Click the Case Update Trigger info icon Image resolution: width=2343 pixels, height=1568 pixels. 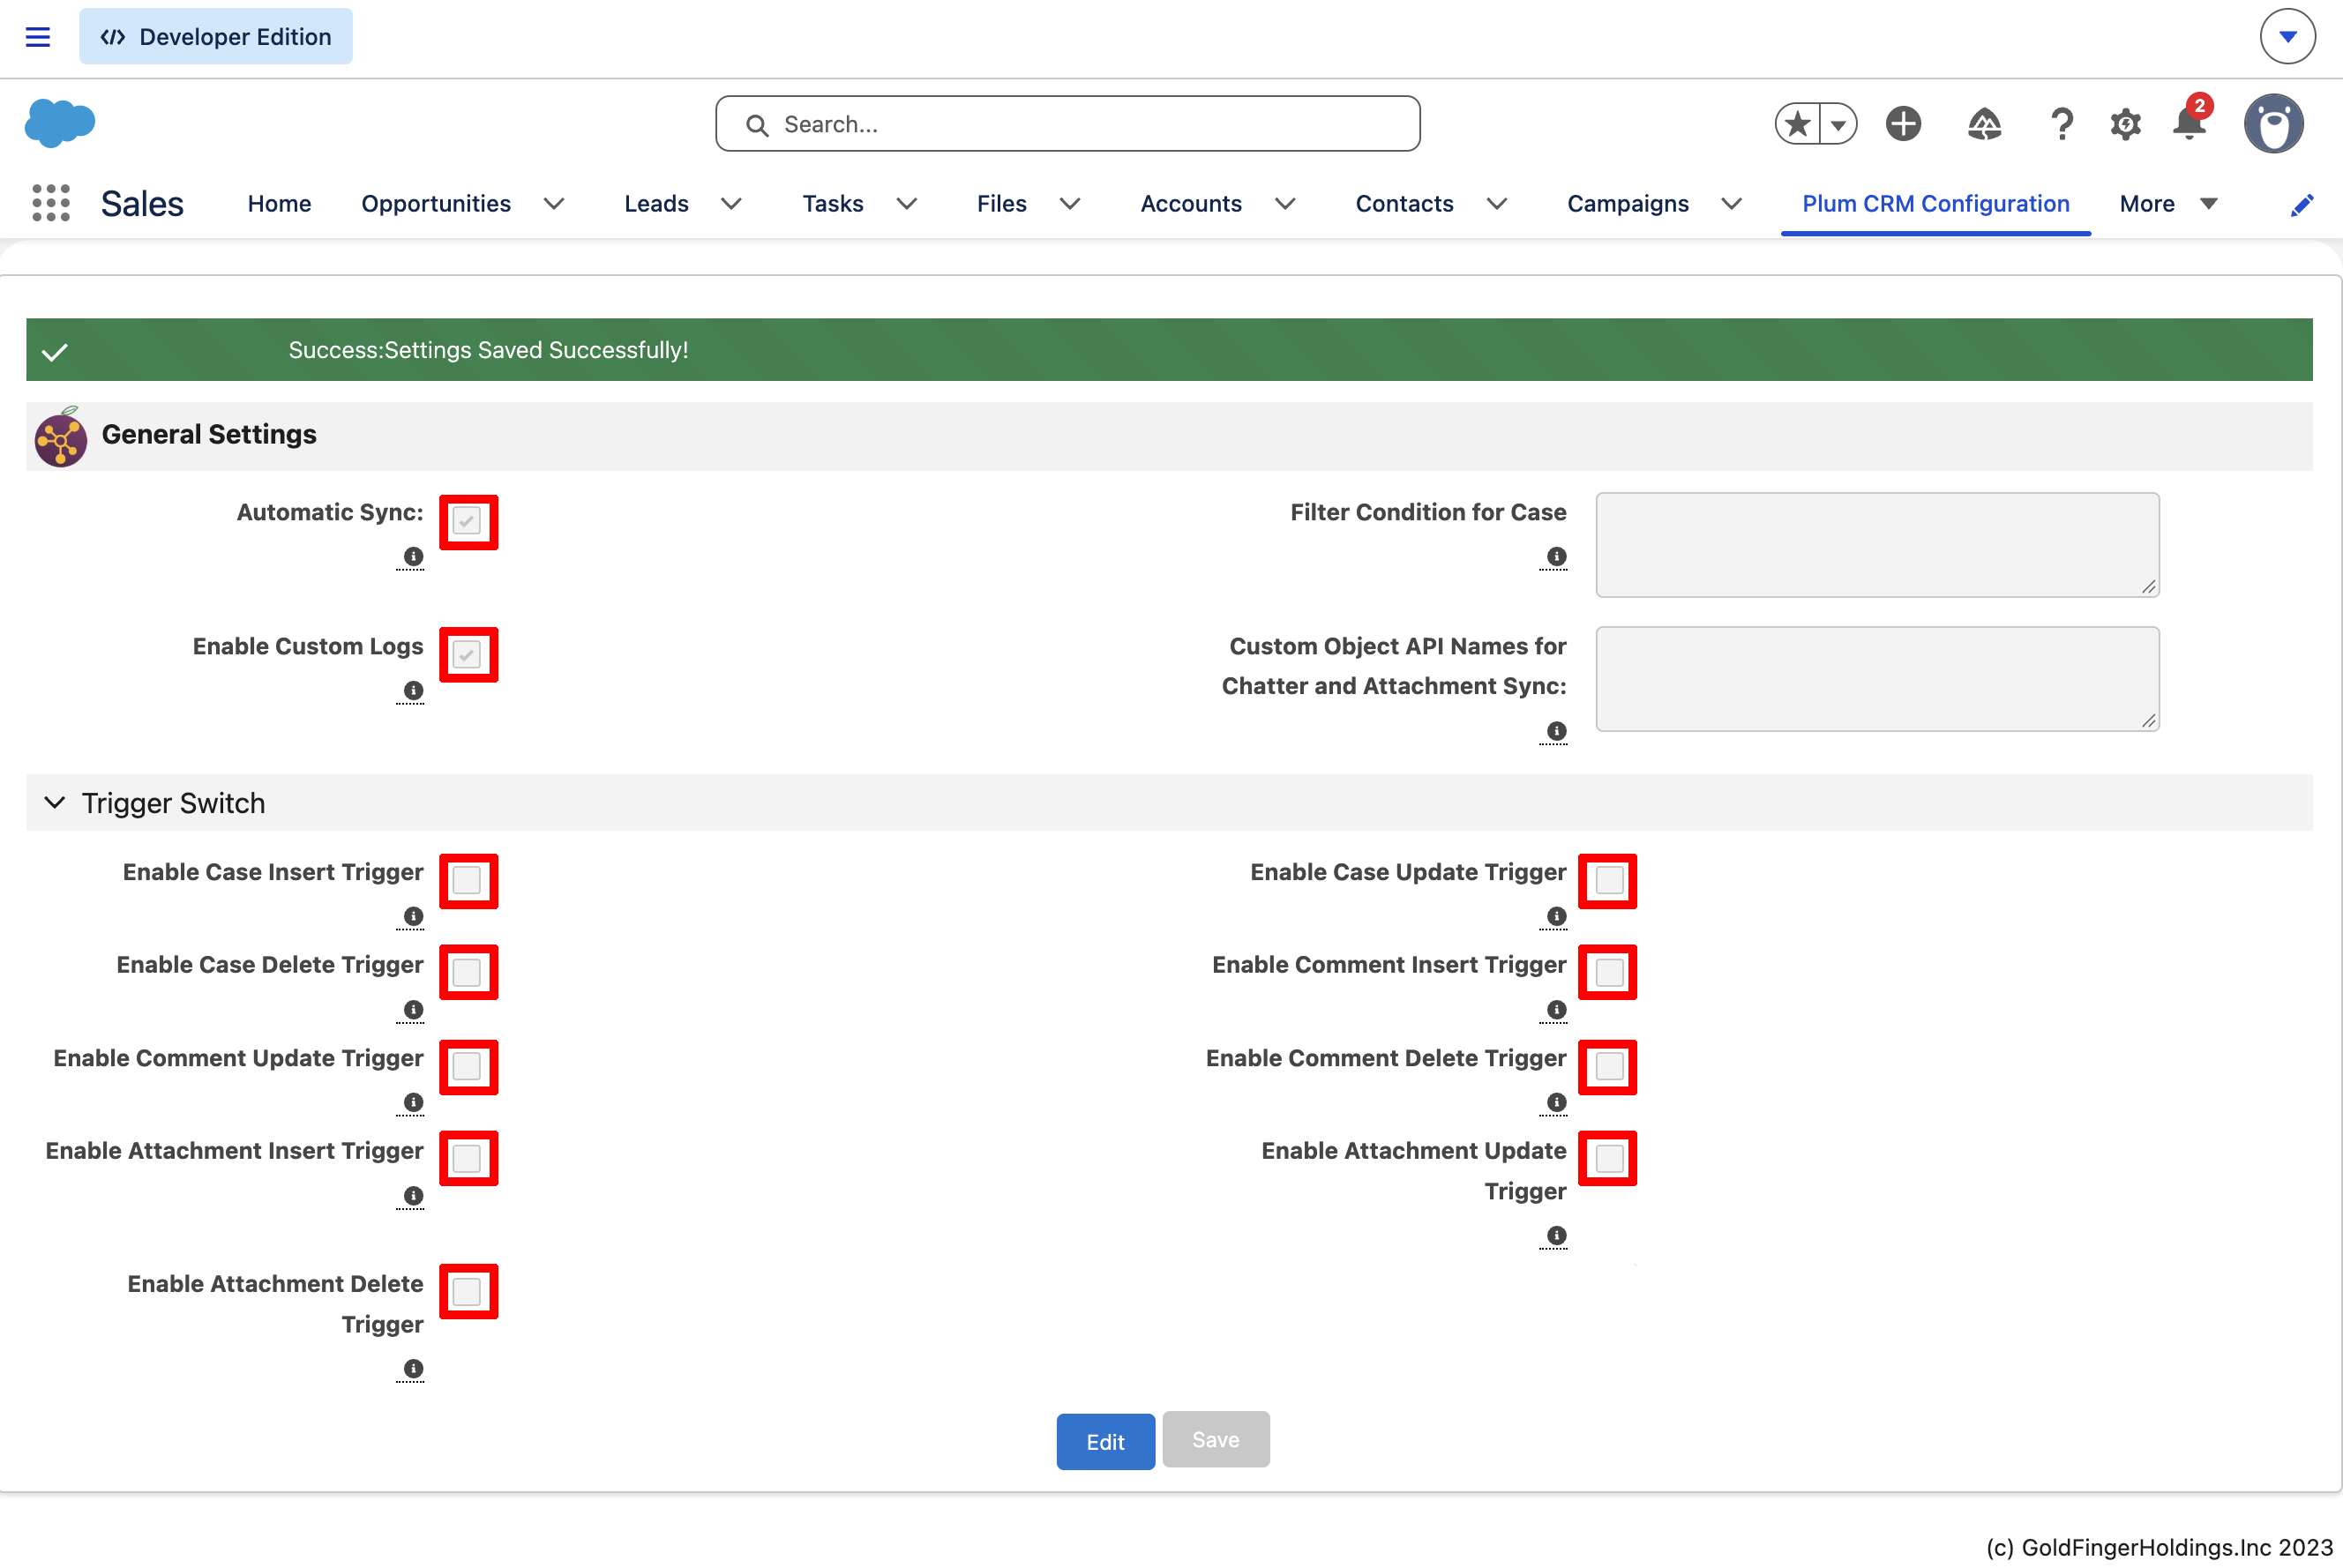pos(1556,916)
